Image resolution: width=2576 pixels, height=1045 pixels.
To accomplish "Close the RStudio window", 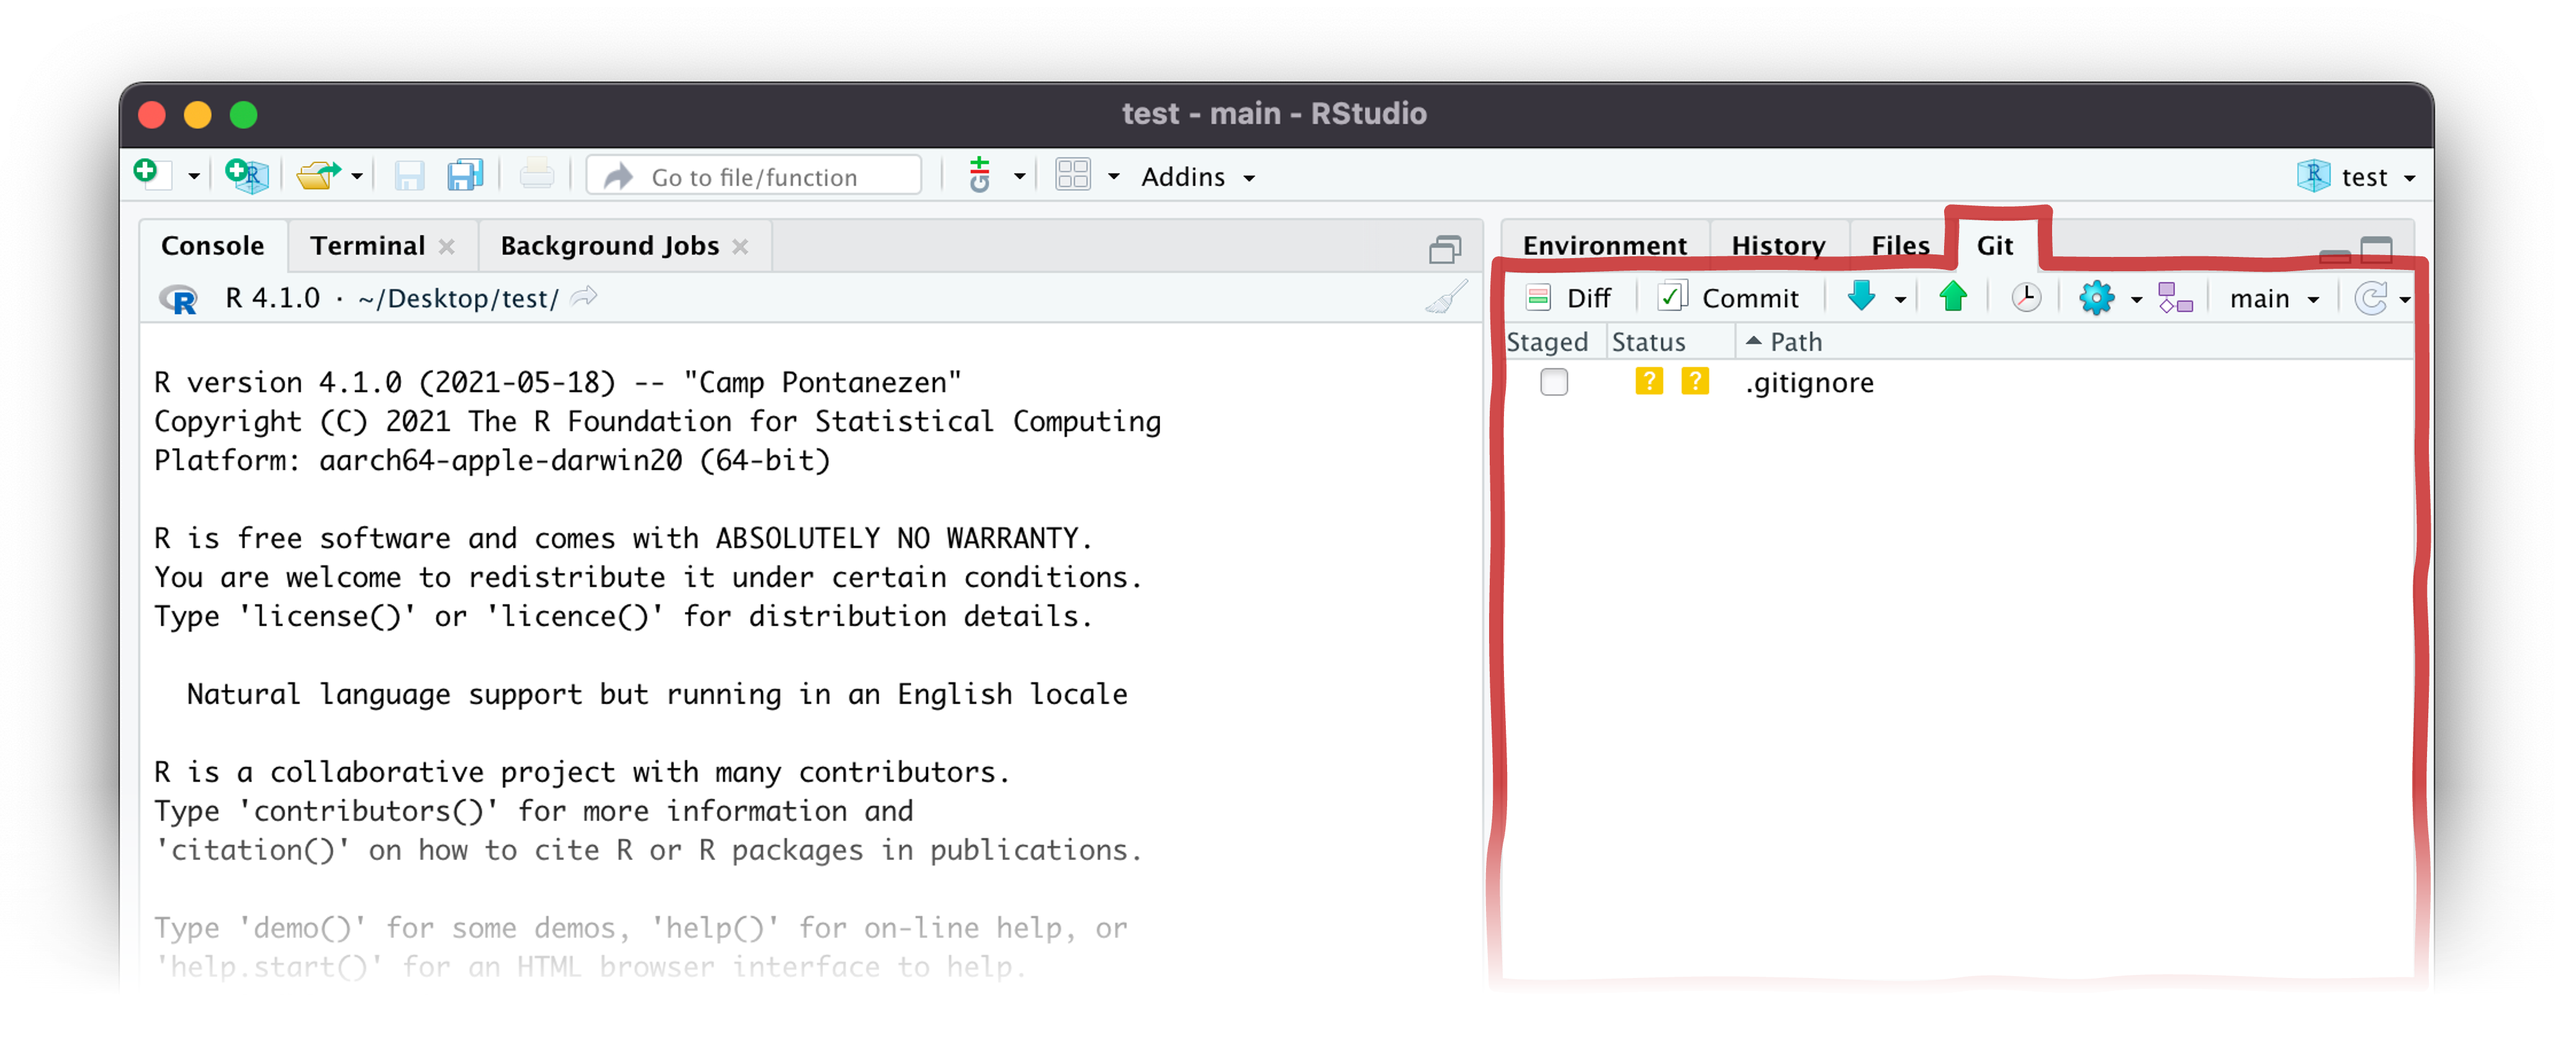I will [x=152, y=115].
